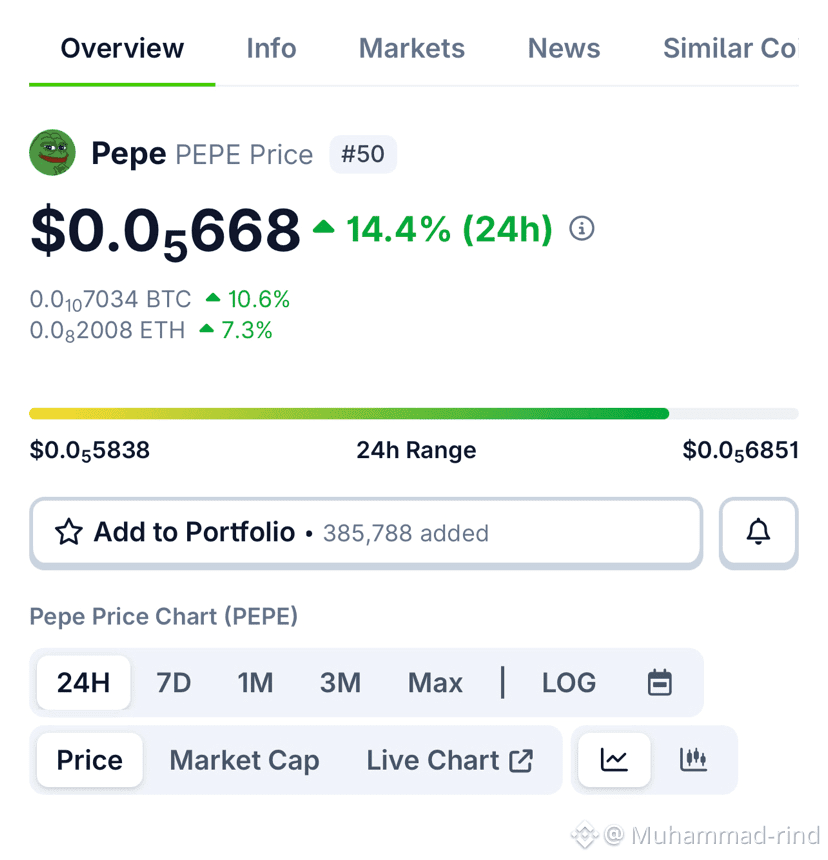Open the News tab
828x860 pixels.
(564, 48)
